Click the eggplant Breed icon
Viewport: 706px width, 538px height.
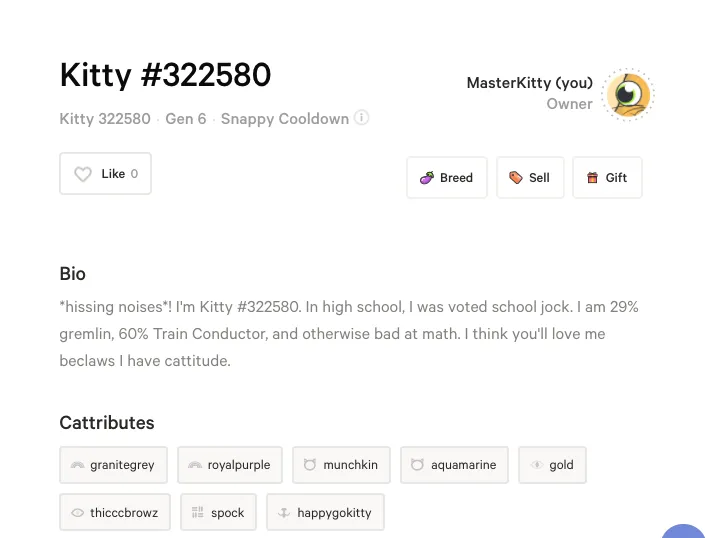pos(427,178)
